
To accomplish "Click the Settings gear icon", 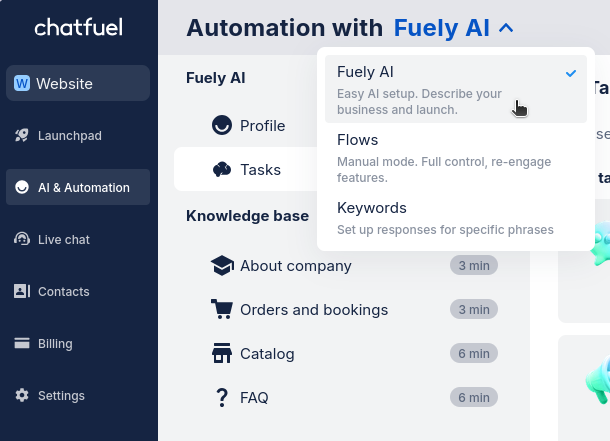I will pos(22,395).
